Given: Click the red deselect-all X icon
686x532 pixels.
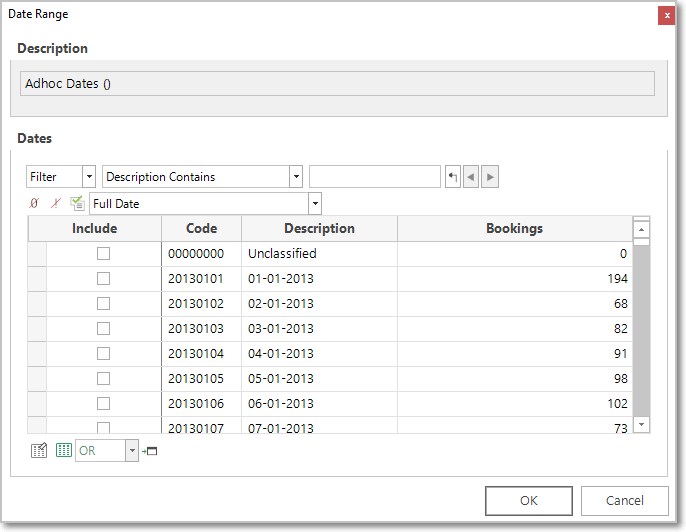Looking at the screenshot, I should pyautogui.click(x=56, y=203).
